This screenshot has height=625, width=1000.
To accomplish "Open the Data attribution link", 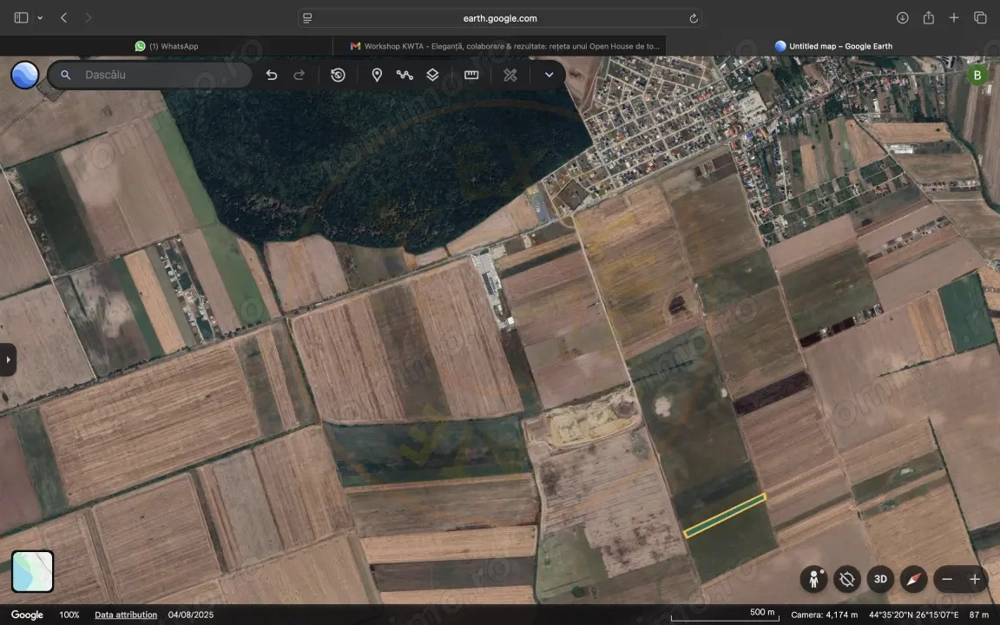I will [126, 614].
